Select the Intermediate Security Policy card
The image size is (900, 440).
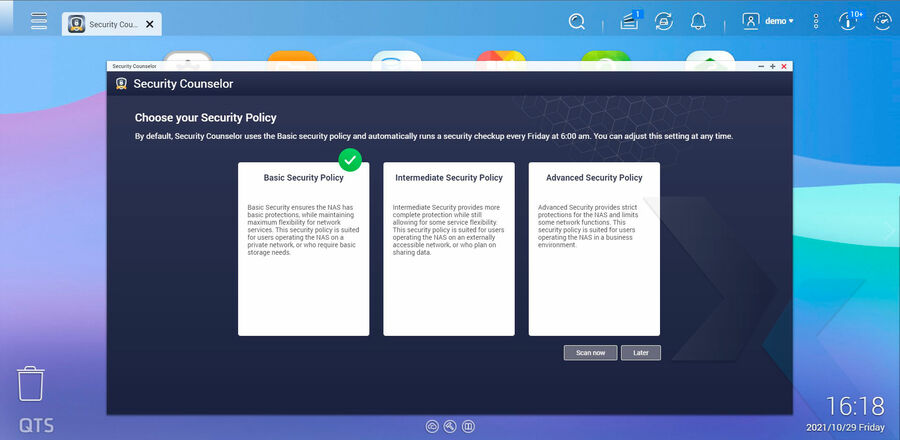click(449, 249)
